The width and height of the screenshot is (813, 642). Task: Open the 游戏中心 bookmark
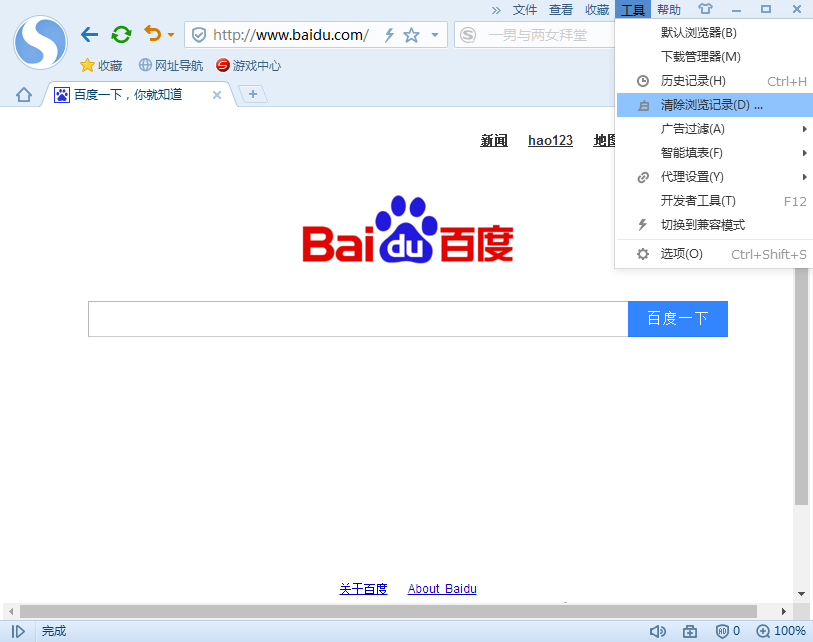click(x=248, y=65)
